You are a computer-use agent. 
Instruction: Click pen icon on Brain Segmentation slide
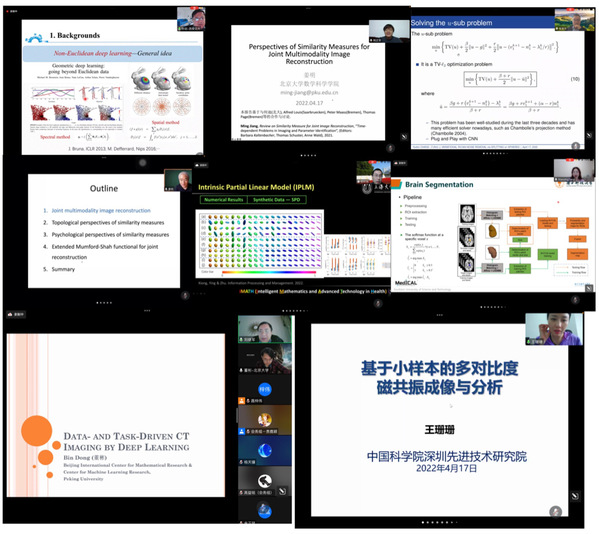tap(589, 289)
